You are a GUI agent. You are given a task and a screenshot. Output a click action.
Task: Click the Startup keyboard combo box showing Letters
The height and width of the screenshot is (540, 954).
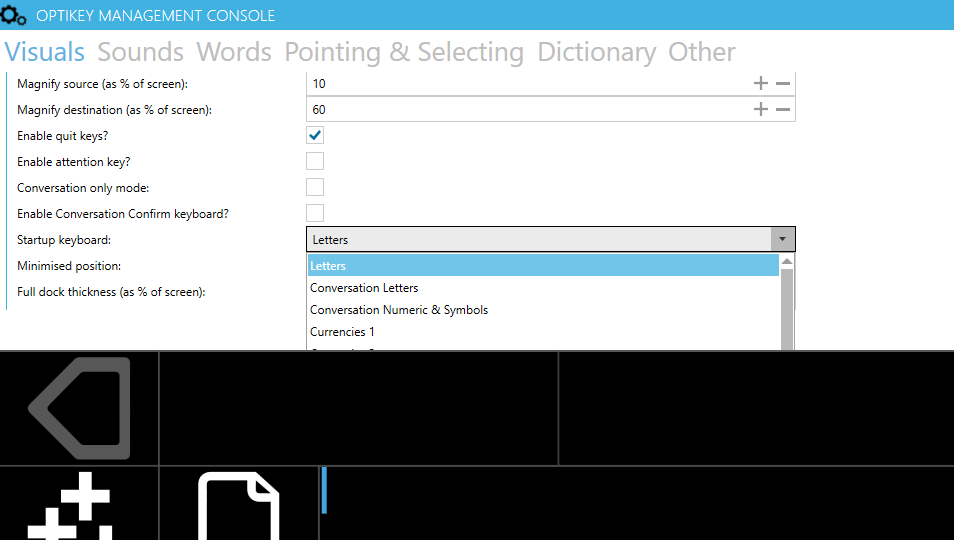tap(551, 240)
